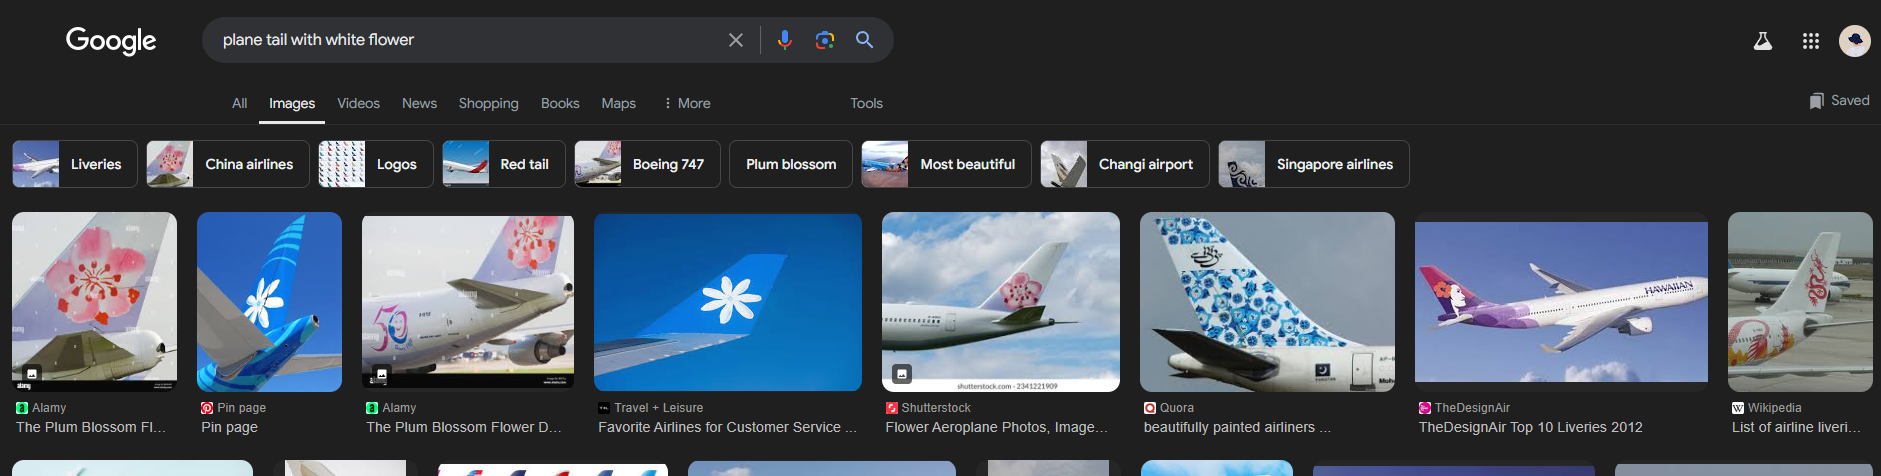The height and width of the screenshot is (476, 1881).
Task: Click inside the search input field
Action: click(460, 40)
